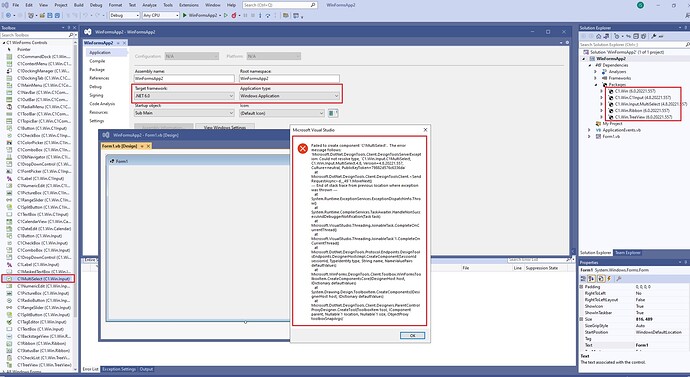The image size is (690, 377).
Task: Expand the Size property in Properties grid
Action: pos(582,319)
